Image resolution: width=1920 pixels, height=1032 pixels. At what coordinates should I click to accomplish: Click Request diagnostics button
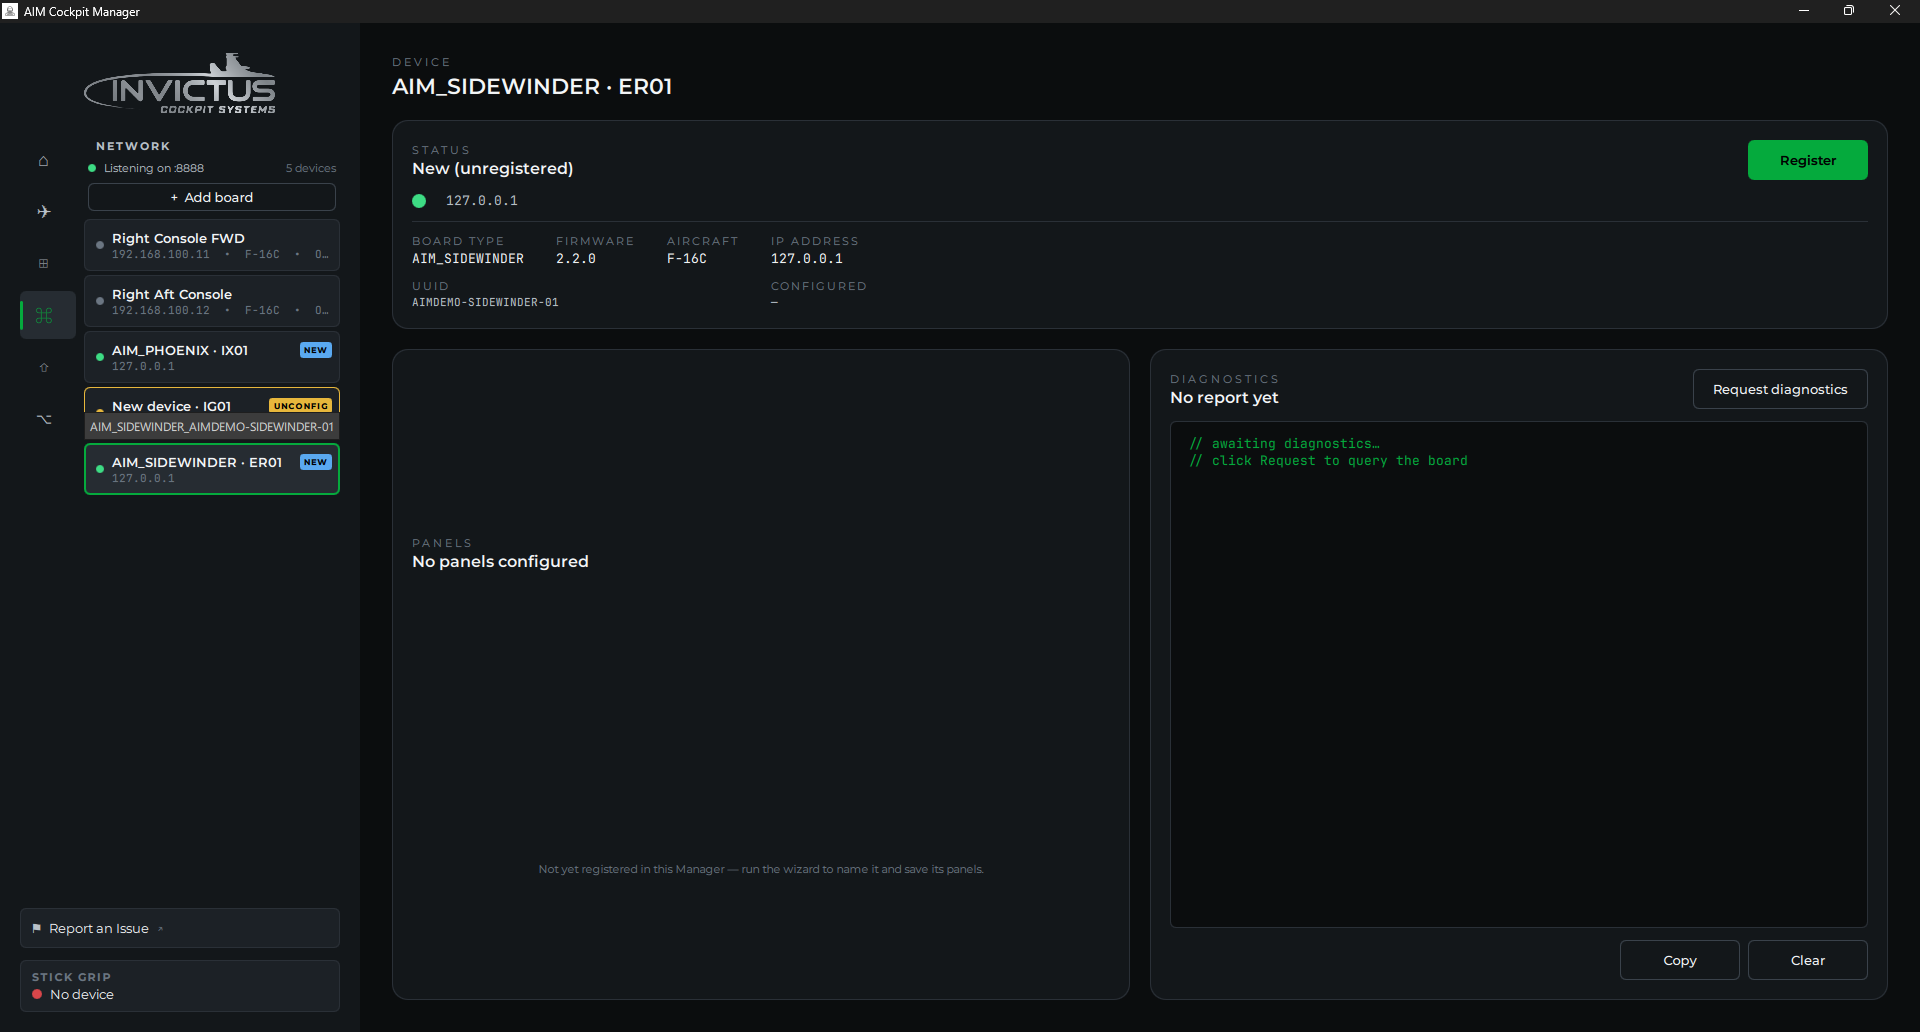[1779, 389]
